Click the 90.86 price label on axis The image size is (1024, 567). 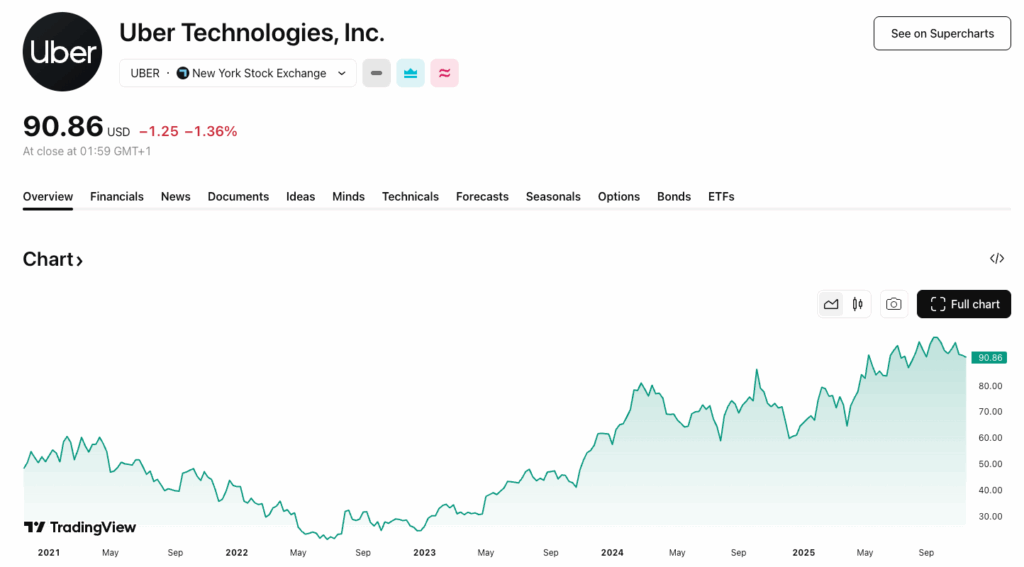click(990, 357)
